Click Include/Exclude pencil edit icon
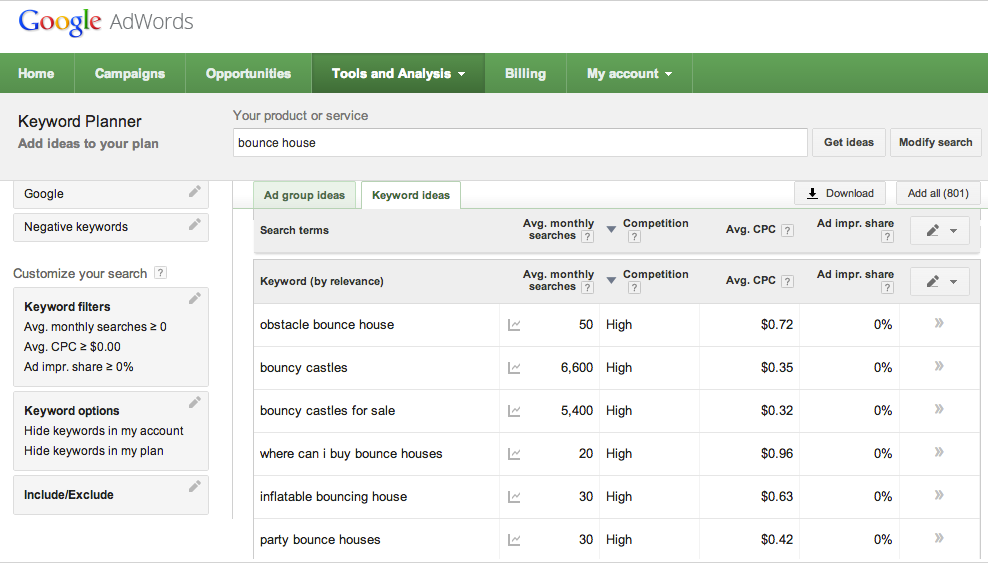Screen dimensions: 988x563 click(195, 486)
